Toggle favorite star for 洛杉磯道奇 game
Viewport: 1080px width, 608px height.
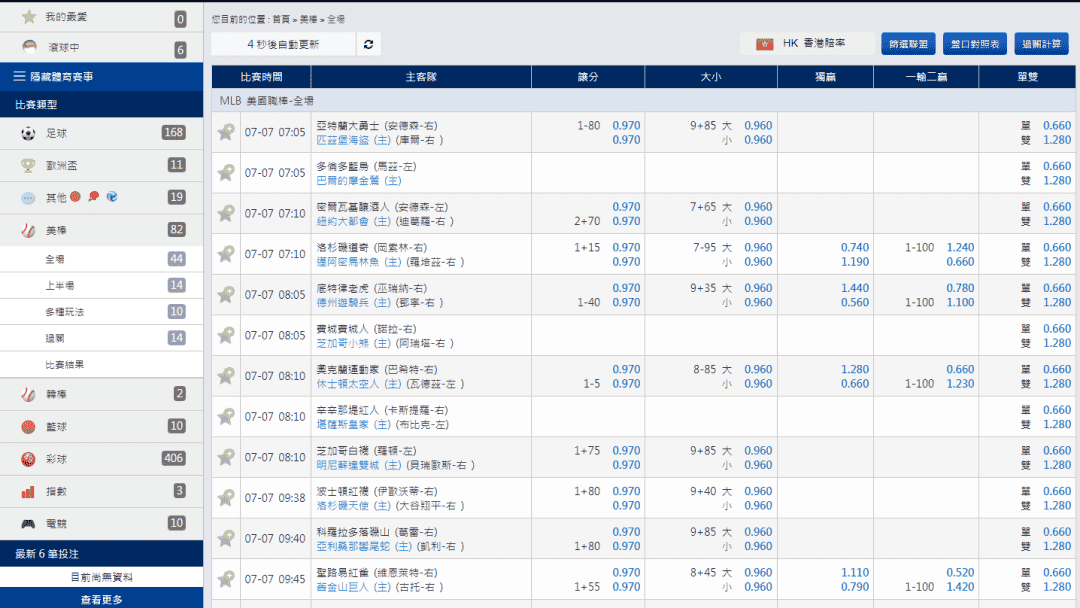pyautogui.click(x=226, y=254)
